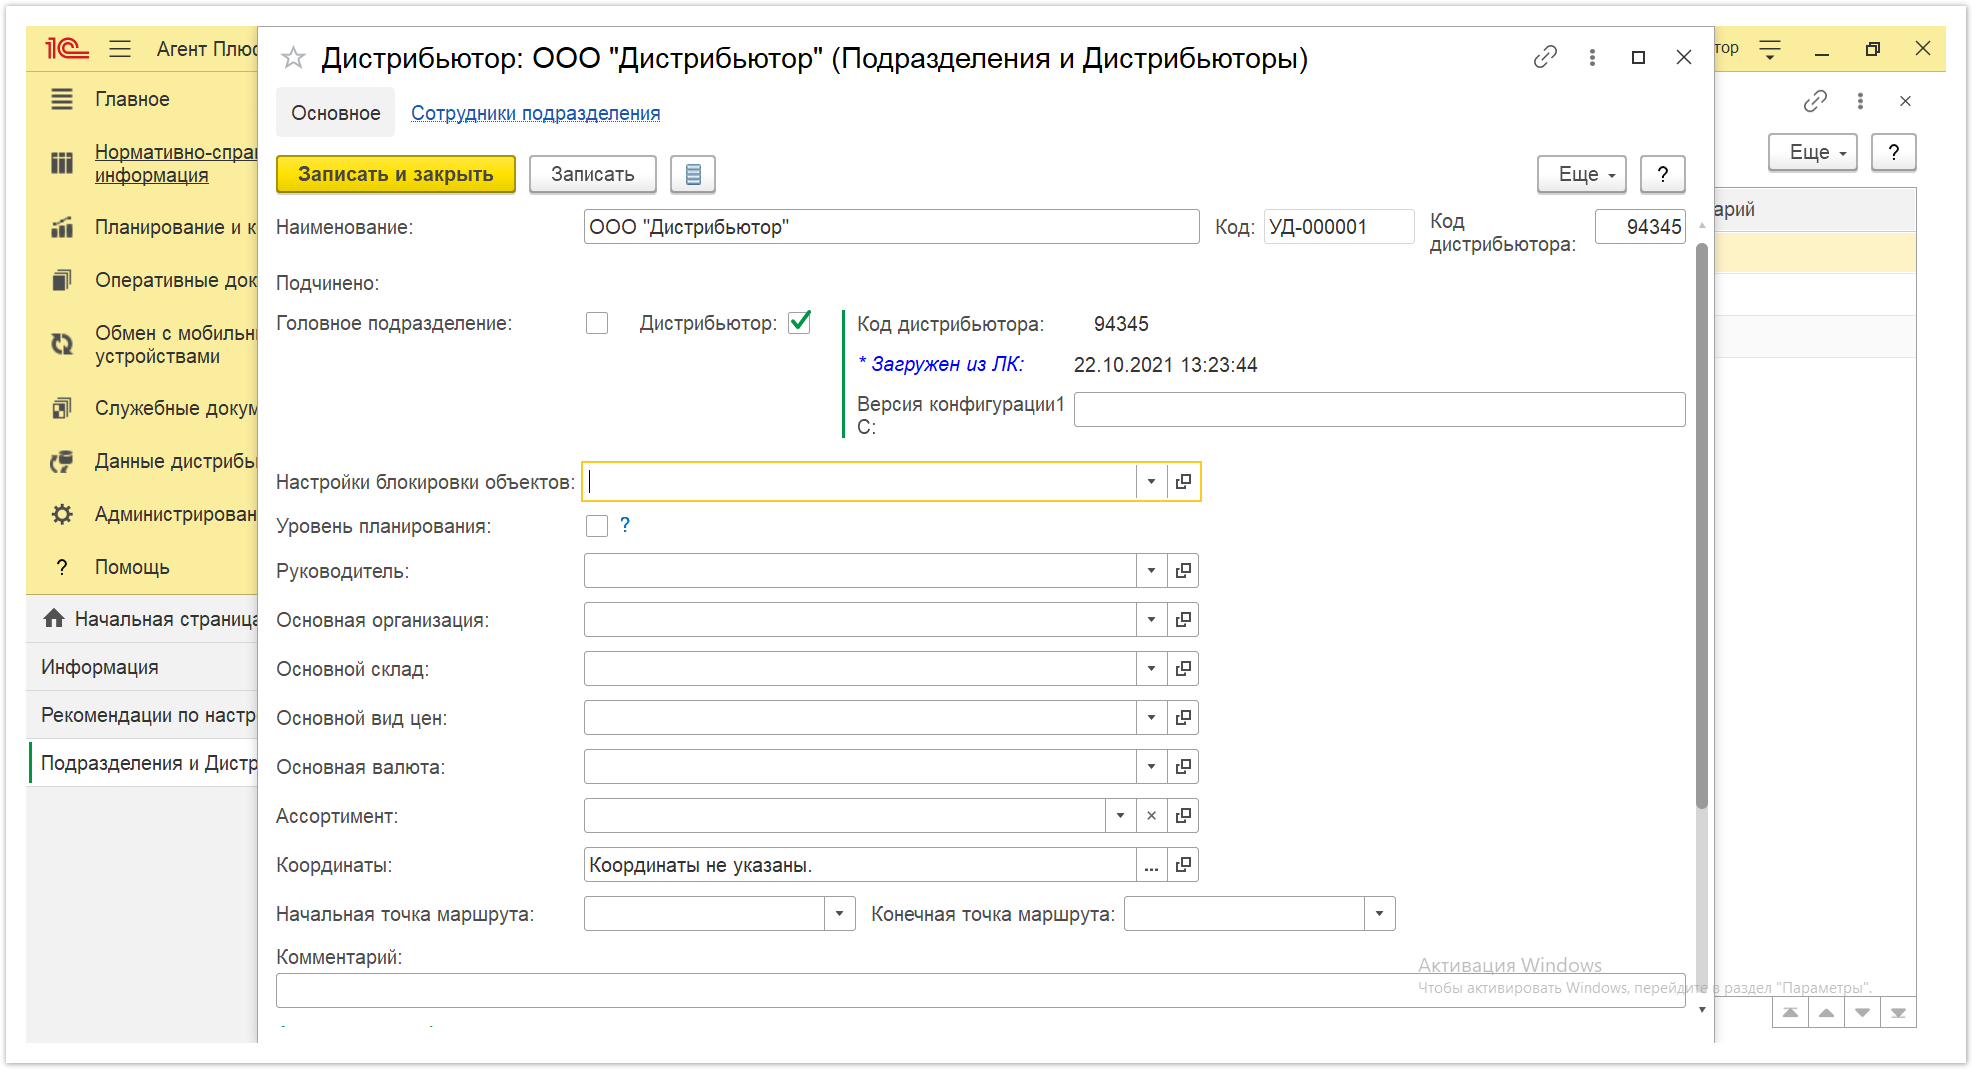
Task: Open the Основная валюта item form
Action: (1183, 767)
